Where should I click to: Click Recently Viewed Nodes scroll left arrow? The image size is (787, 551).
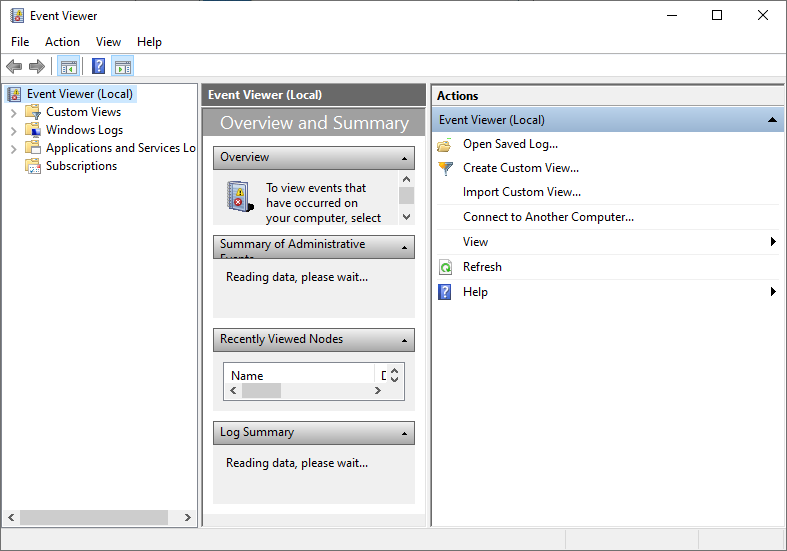233,390
